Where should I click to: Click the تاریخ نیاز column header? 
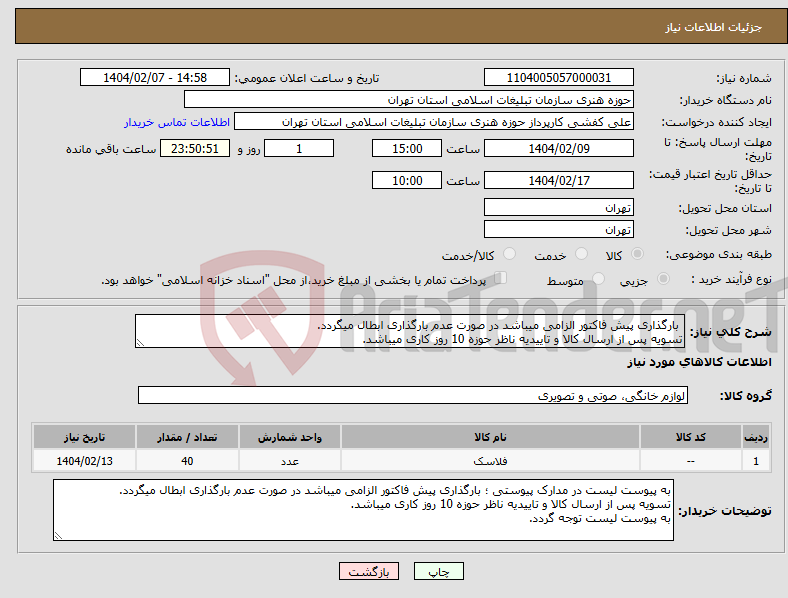[x=84, y=437]
